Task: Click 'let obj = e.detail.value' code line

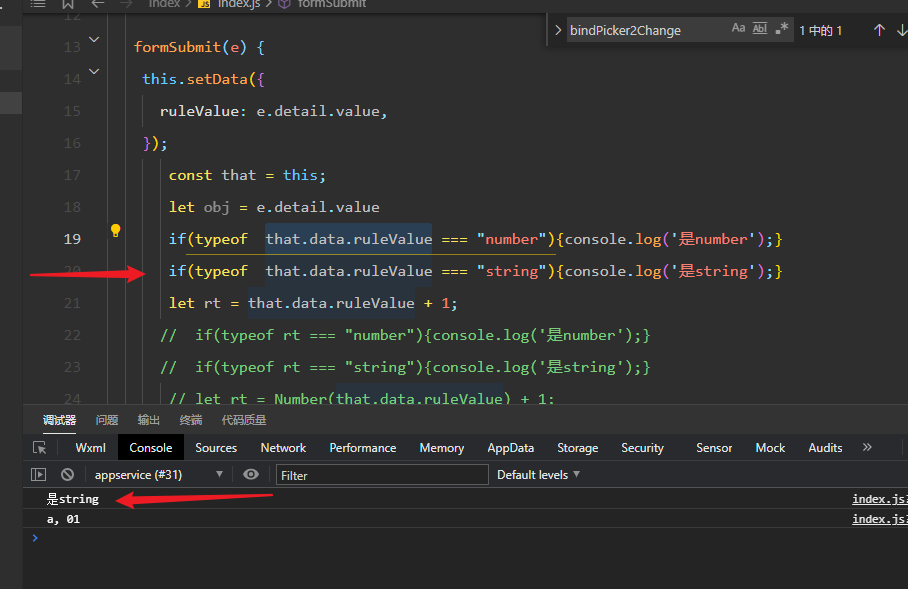Action: tap(274, 207)
